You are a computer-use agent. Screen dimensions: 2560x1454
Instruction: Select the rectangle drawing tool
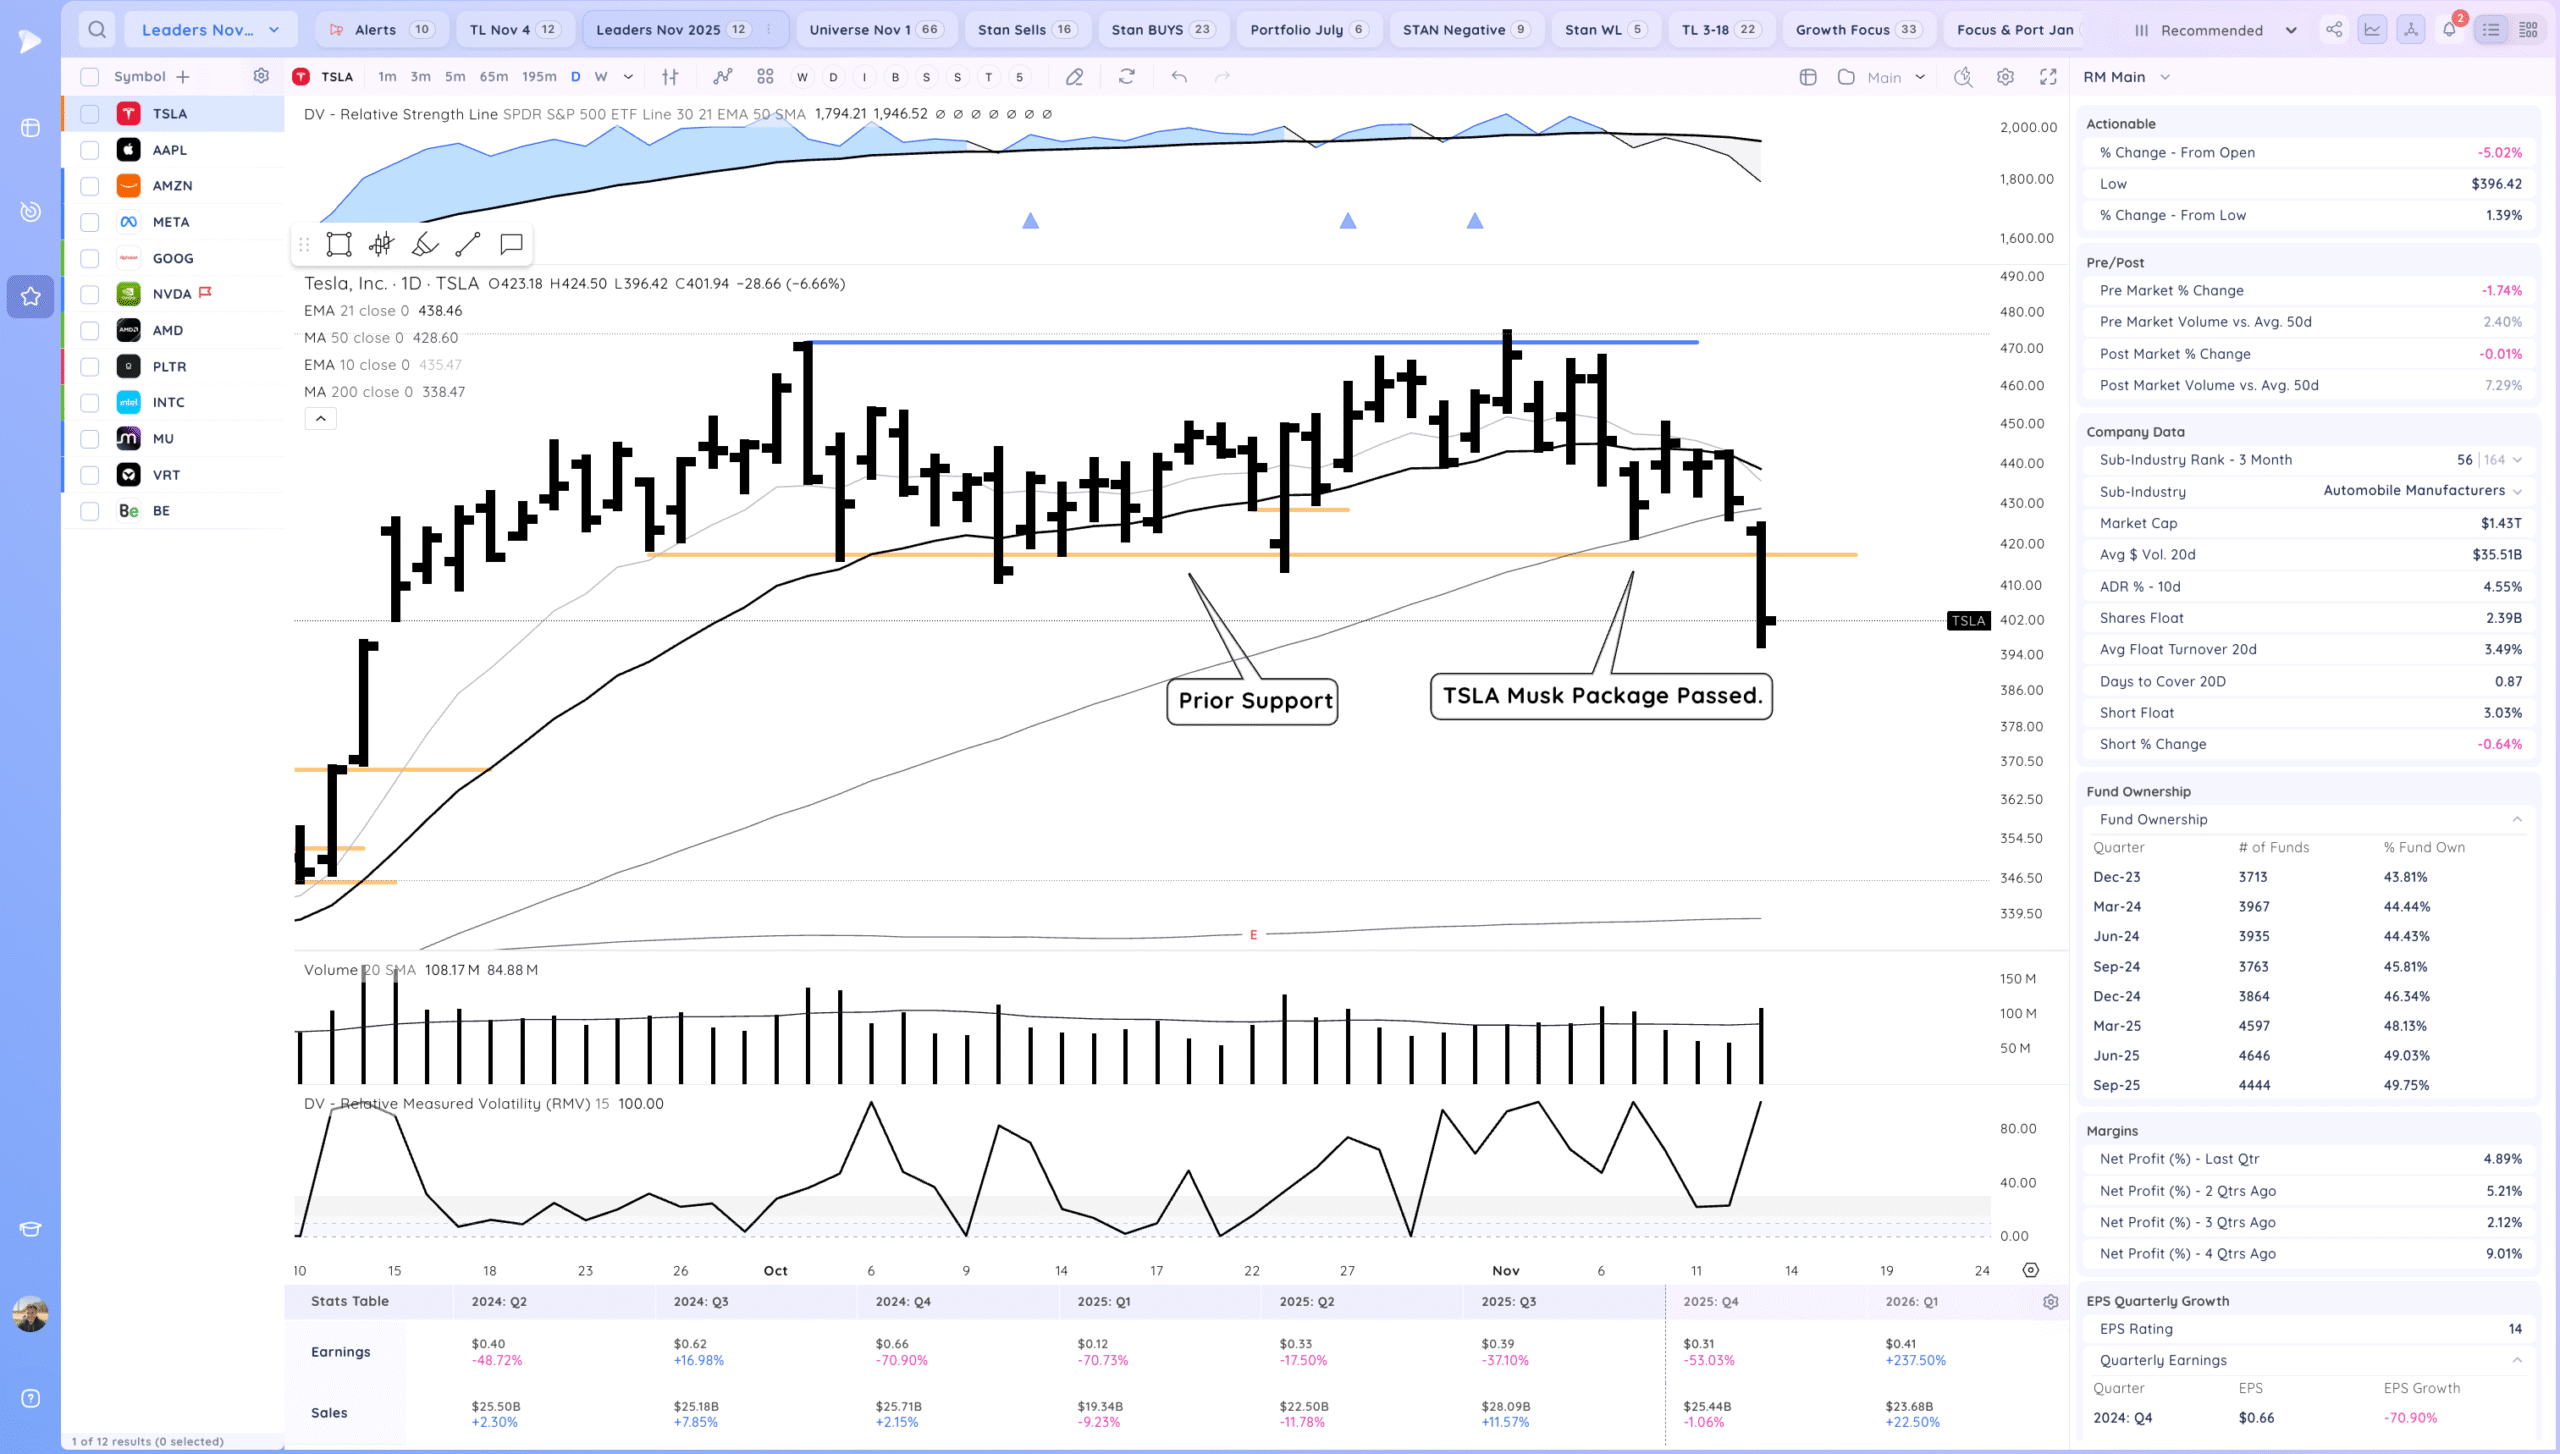coord(339,244)
